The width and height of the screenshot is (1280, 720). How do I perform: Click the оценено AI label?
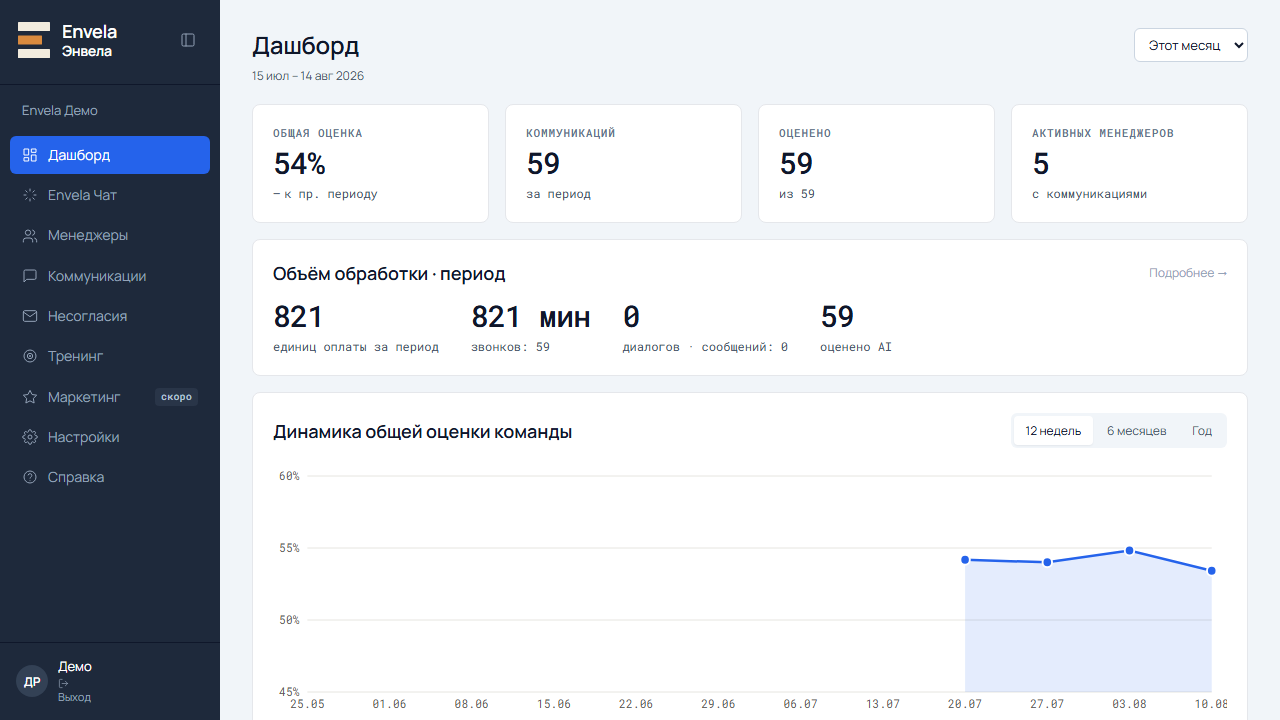[856, 347]
